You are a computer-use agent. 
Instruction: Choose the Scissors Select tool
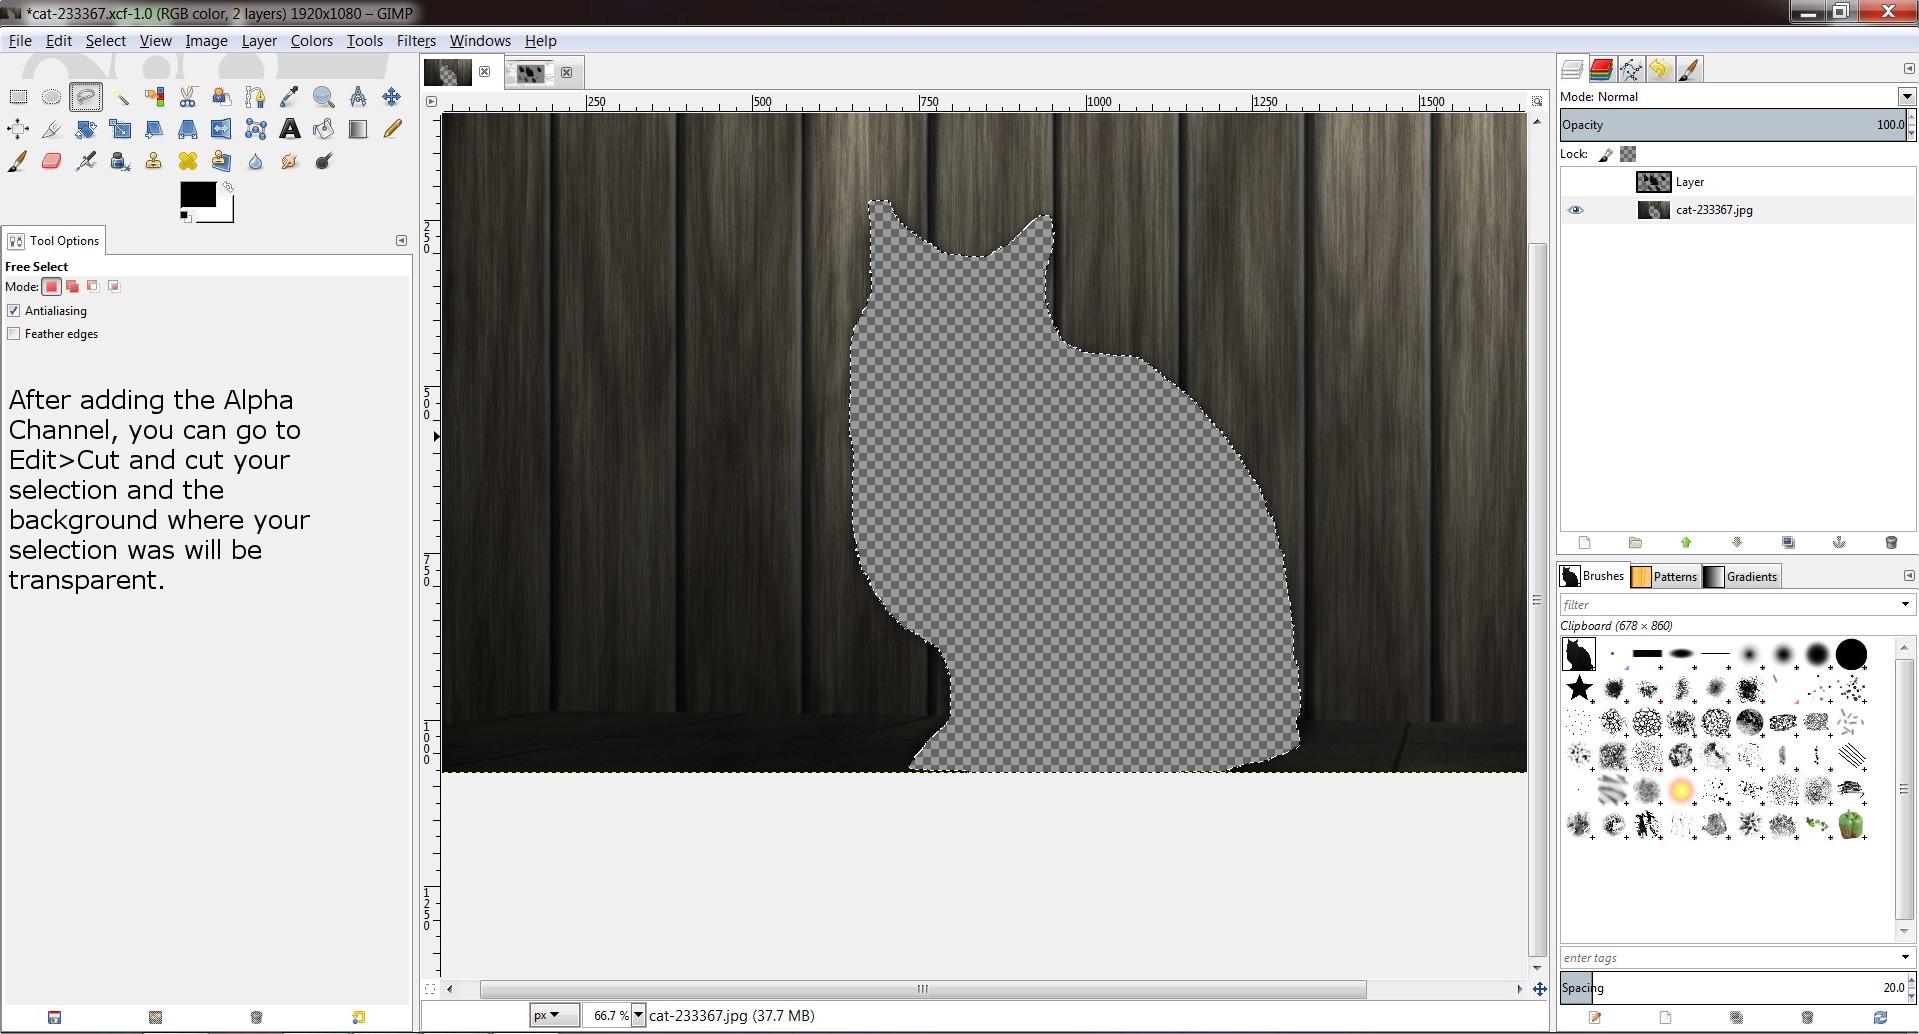(188, 97)
